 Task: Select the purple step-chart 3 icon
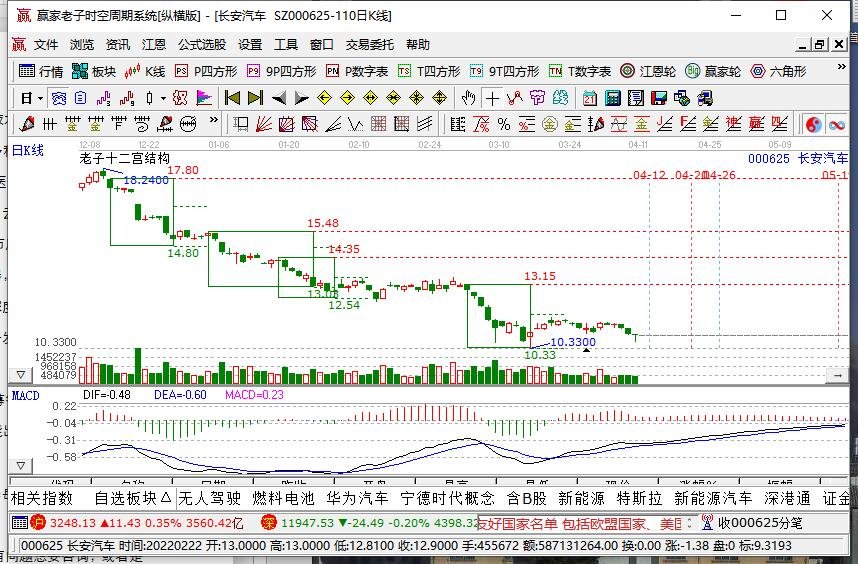point(103,98)
